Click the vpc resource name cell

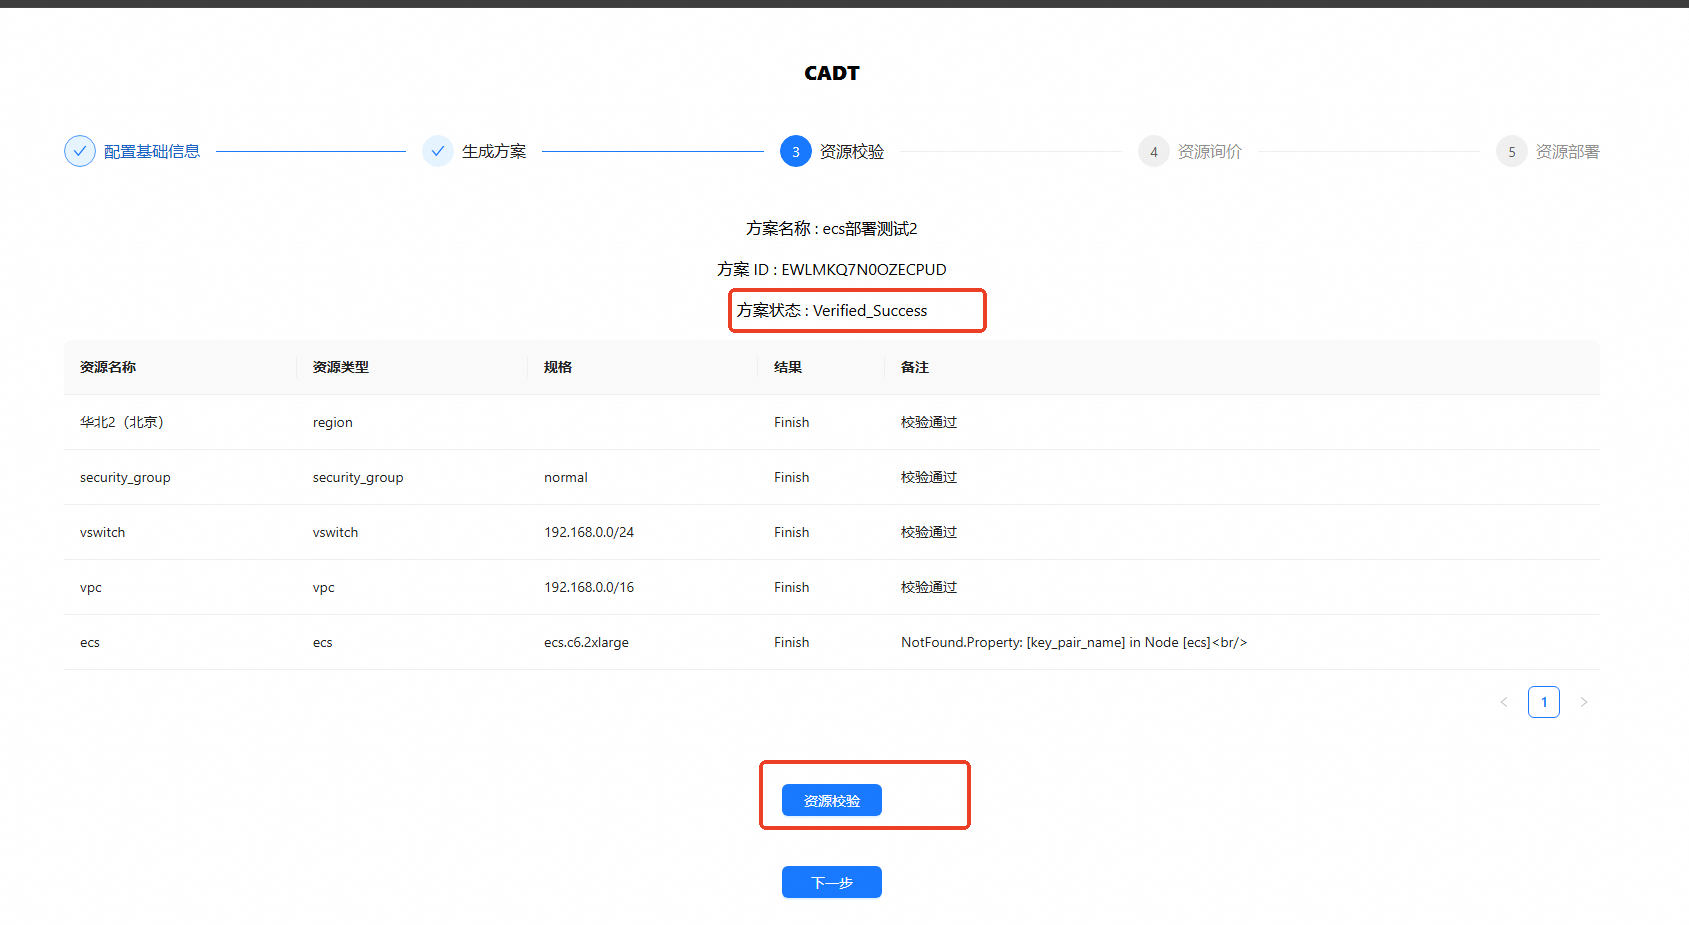point(91,587)
